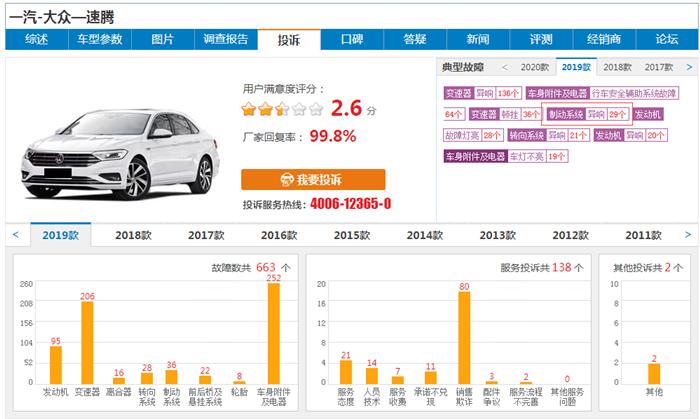
Task: Select the 2013款 model-year tab
Action: pyautogui.click(x=498, y=235)
